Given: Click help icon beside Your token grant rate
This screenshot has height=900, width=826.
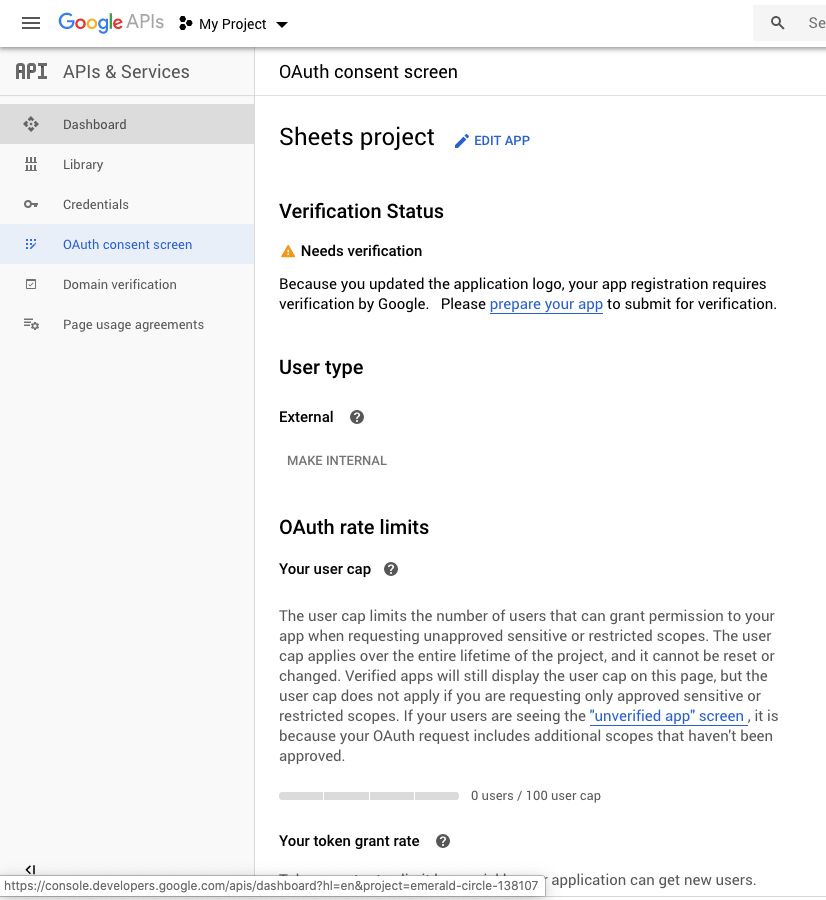Looking at the screenshot, I should tap(443, 841).
